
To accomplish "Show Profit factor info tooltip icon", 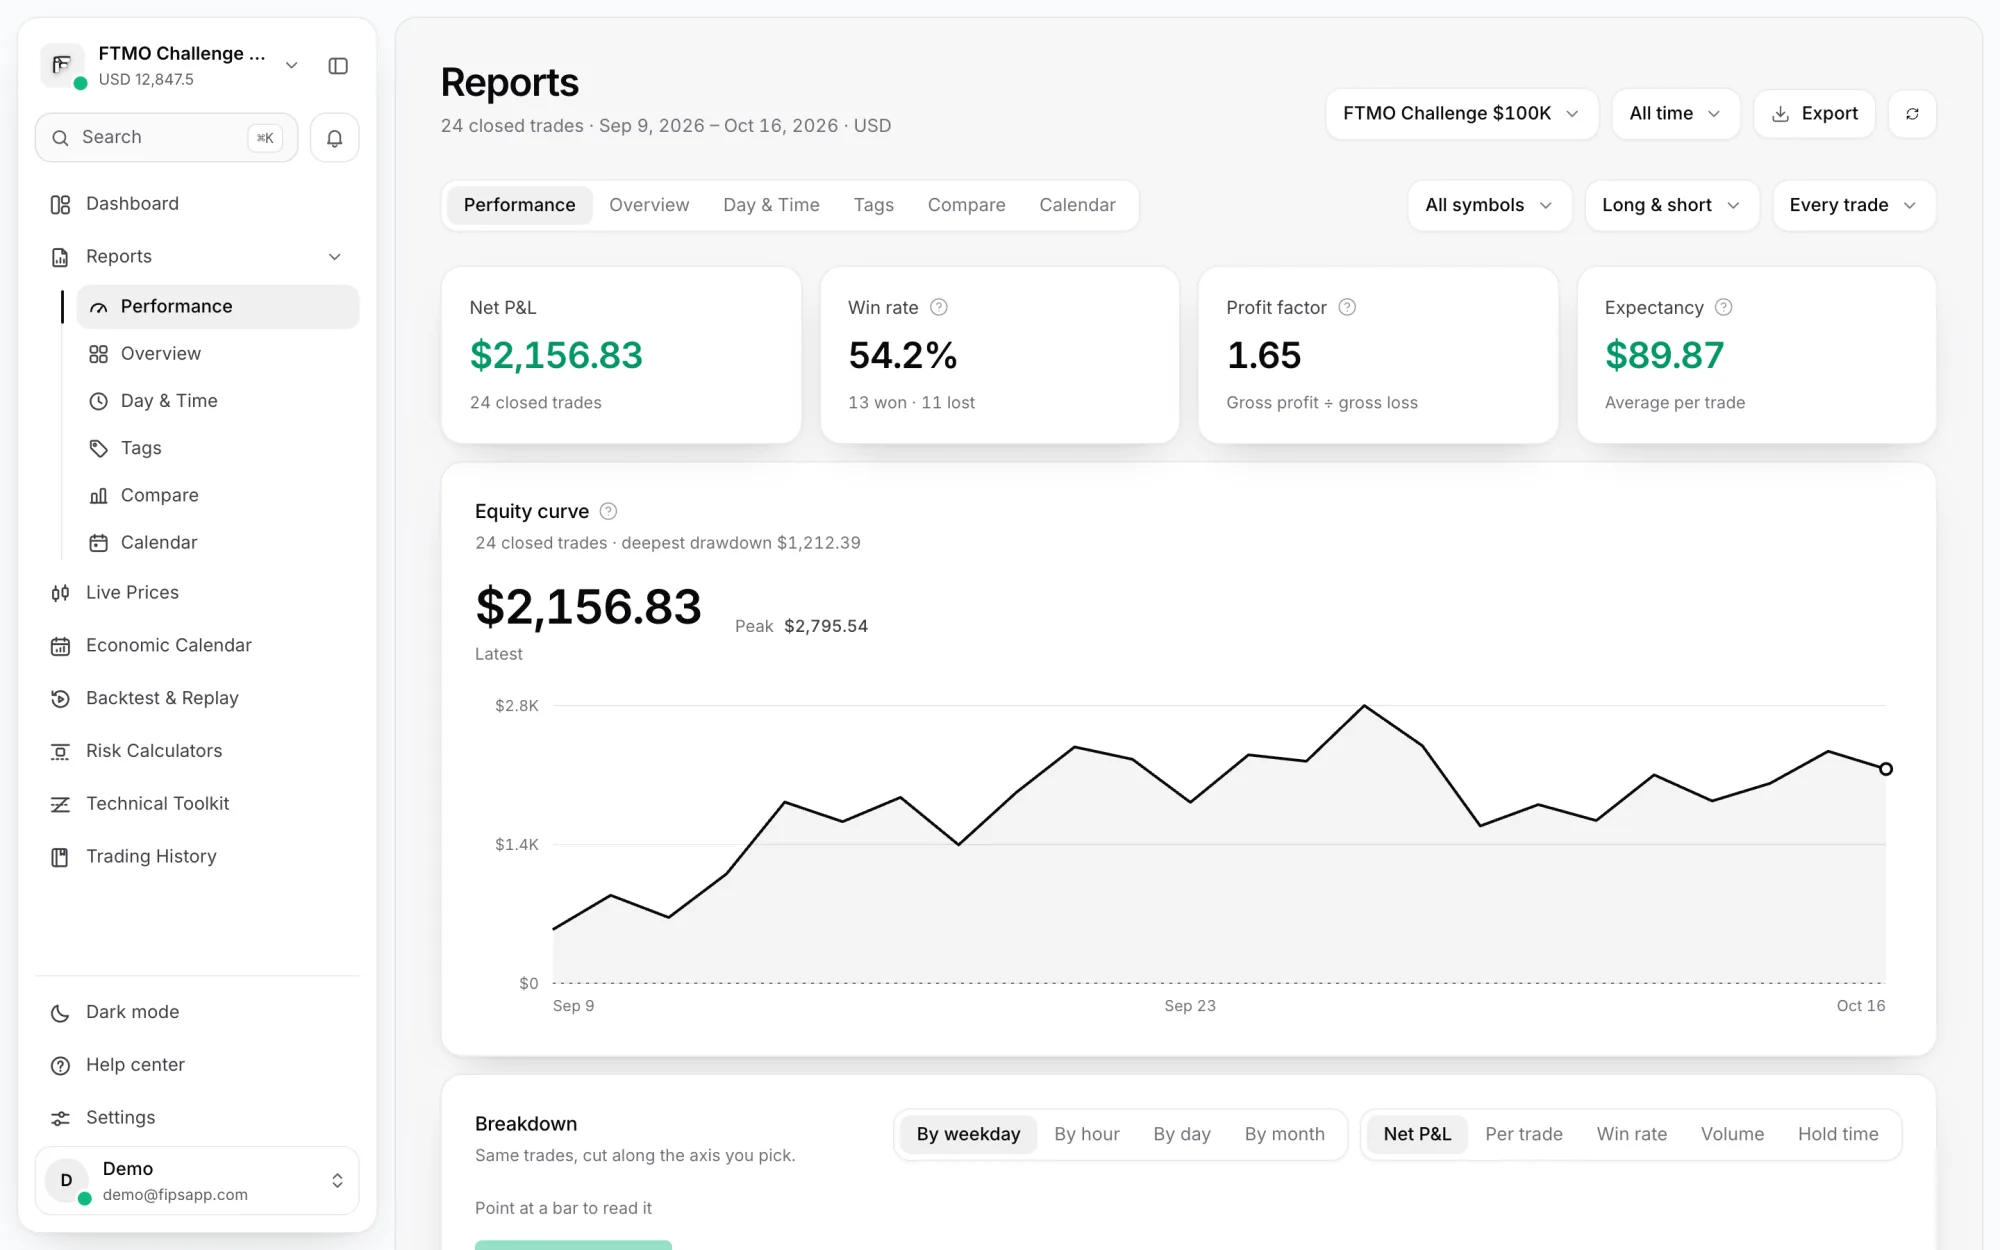I will point(1347,308).
